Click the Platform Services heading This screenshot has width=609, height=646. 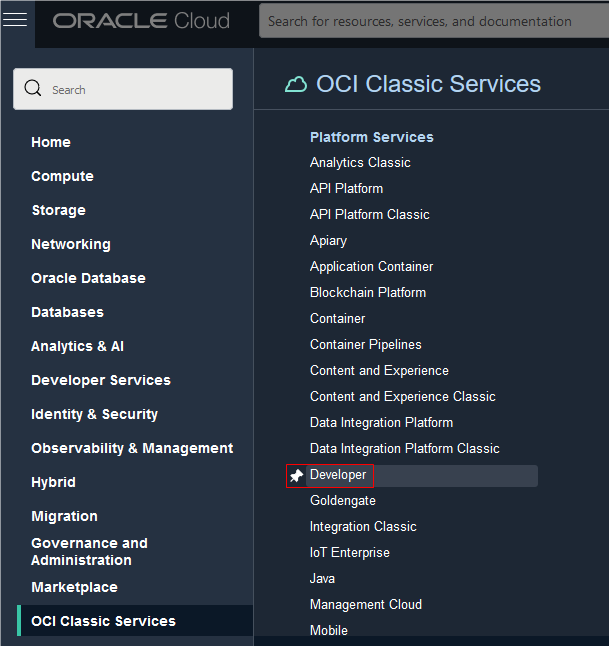(x=372, y=137)
